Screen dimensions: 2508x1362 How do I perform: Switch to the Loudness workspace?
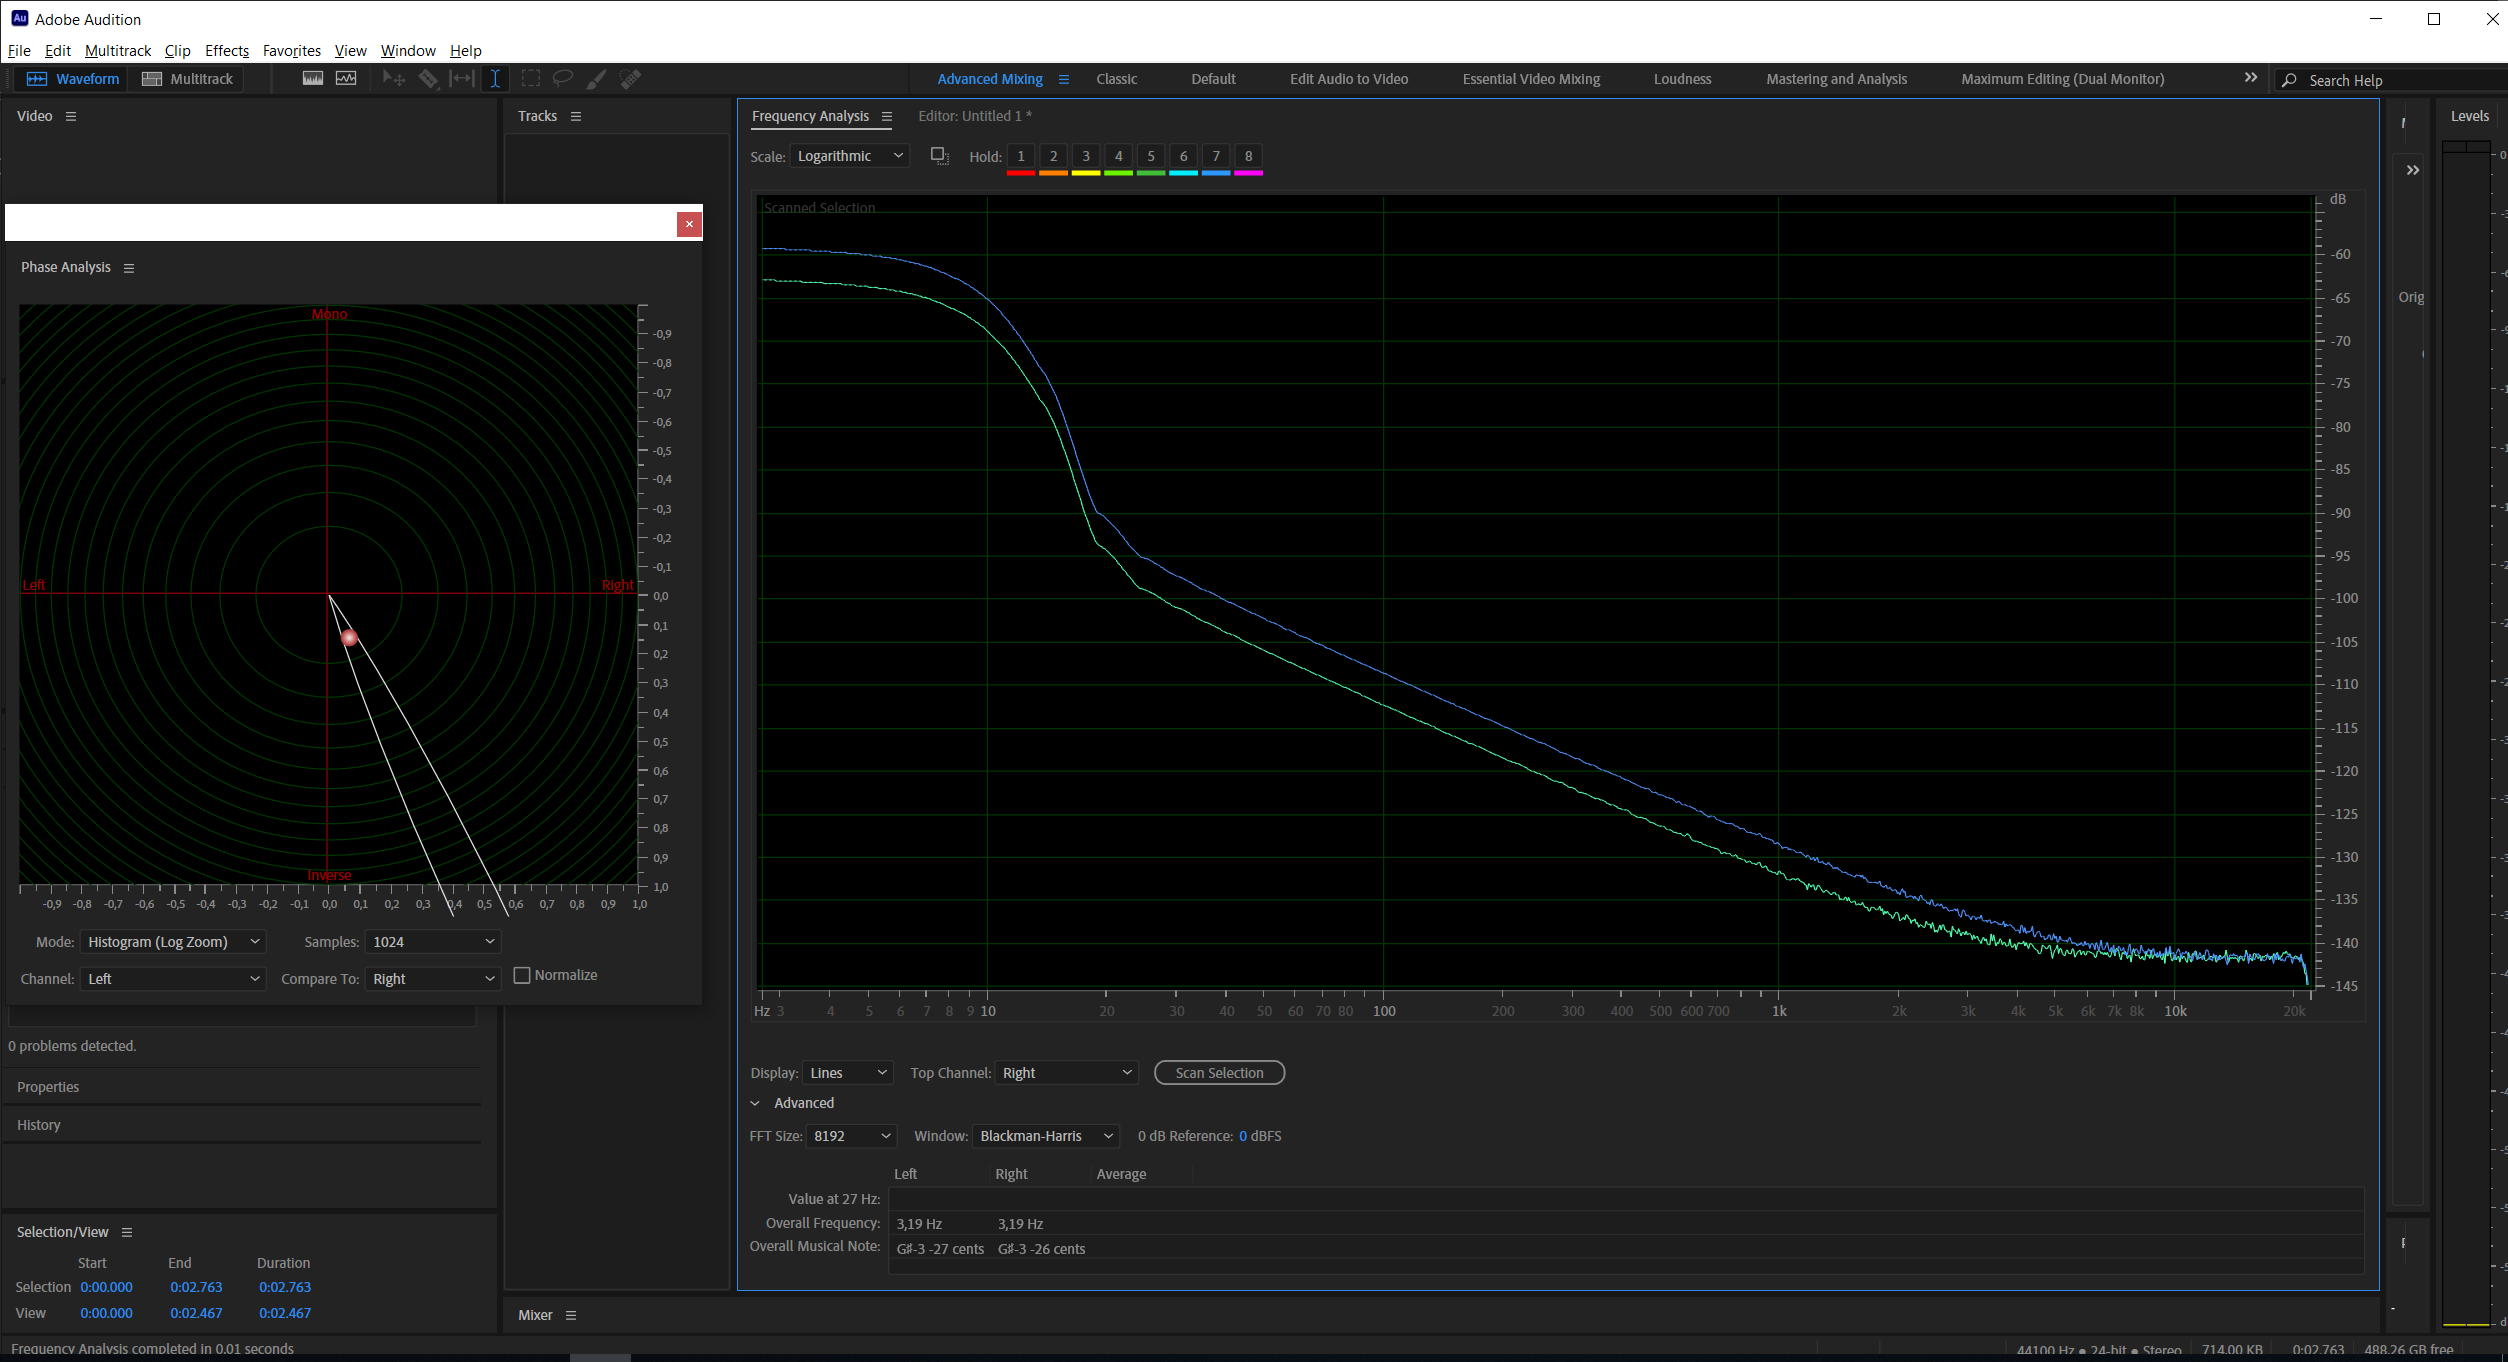1682,79
